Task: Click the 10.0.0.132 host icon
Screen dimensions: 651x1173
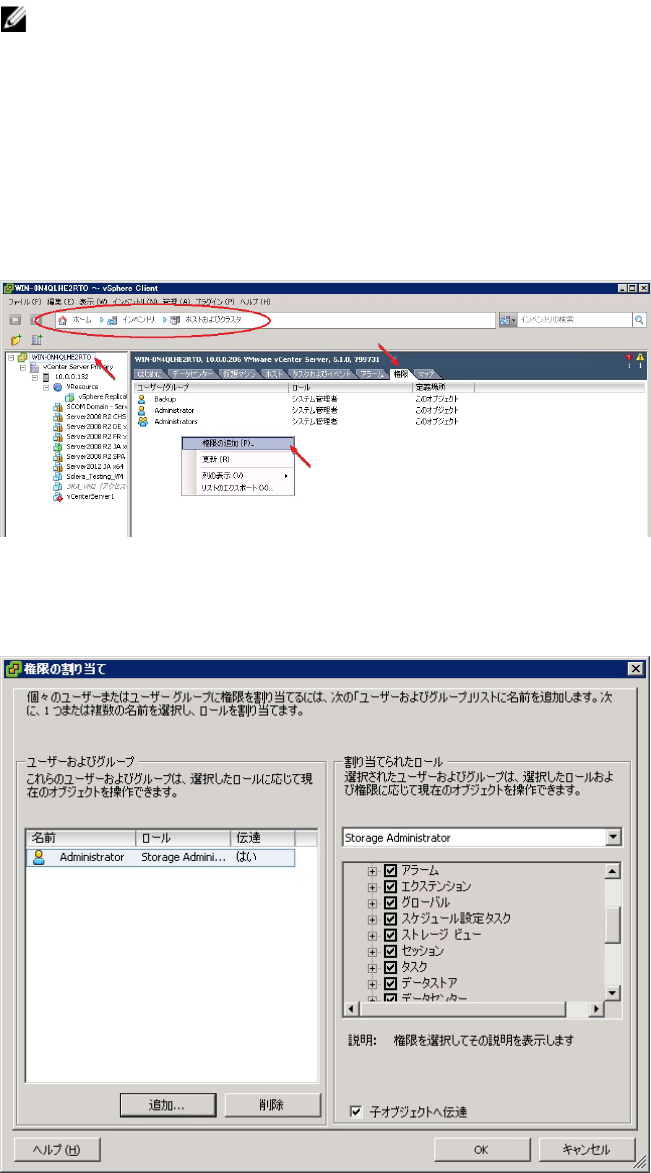Action: (x=46, y=377)
